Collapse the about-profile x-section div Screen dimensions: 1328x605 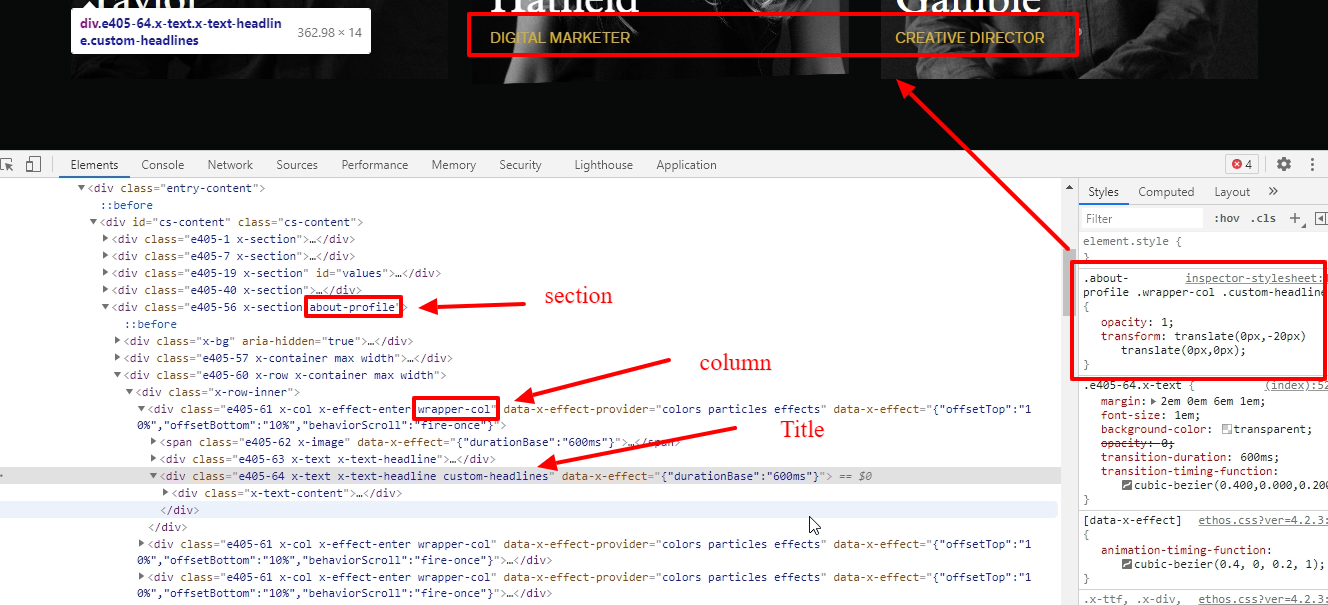[x=107, y=307]
